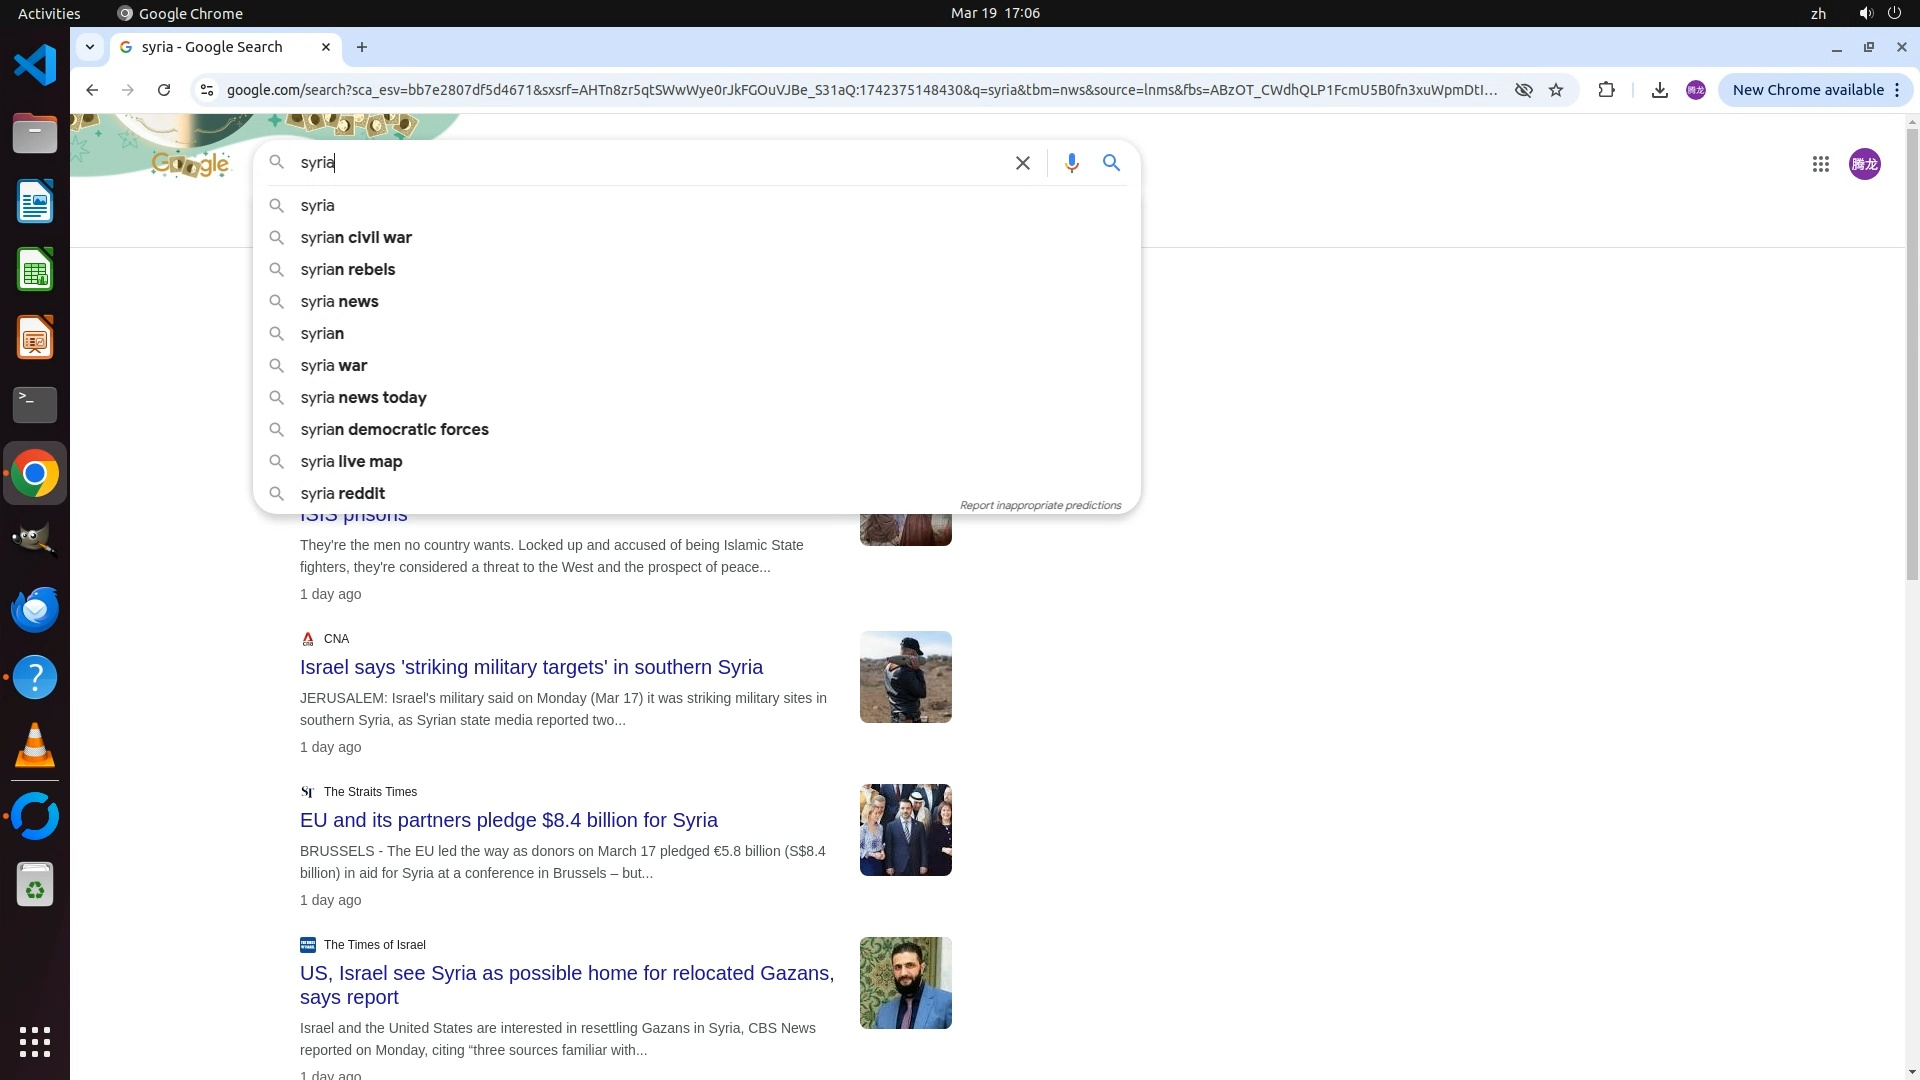Open 'EU and its partners pledge $8.4 billion' article
The width and height of the screenshot is (1920, 1080).
coord(508,820)
